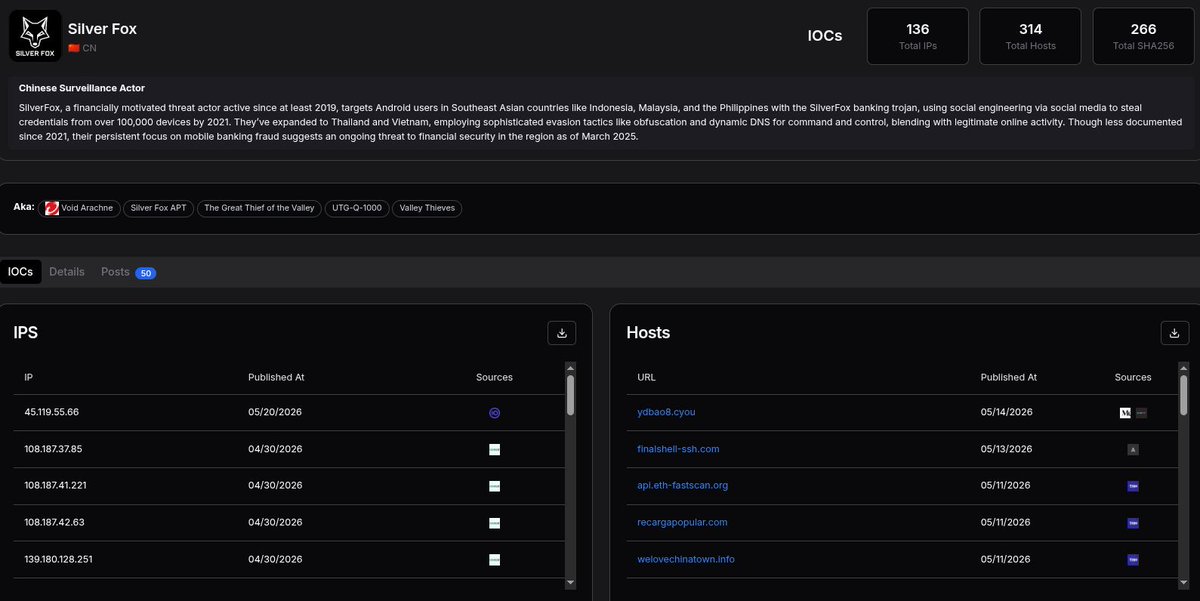Open source icon for recargapopular.com

tap(1133, 522)
